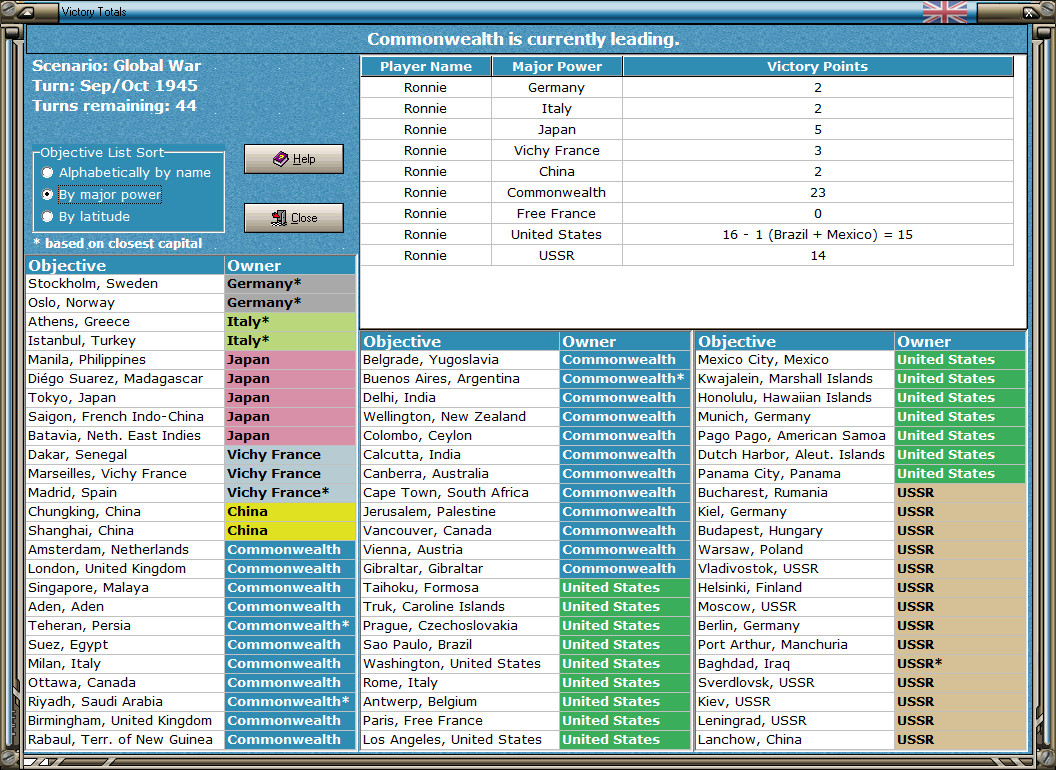
Task: Click Mexico City, Mexico objective
Action: [x=795, y=360]
